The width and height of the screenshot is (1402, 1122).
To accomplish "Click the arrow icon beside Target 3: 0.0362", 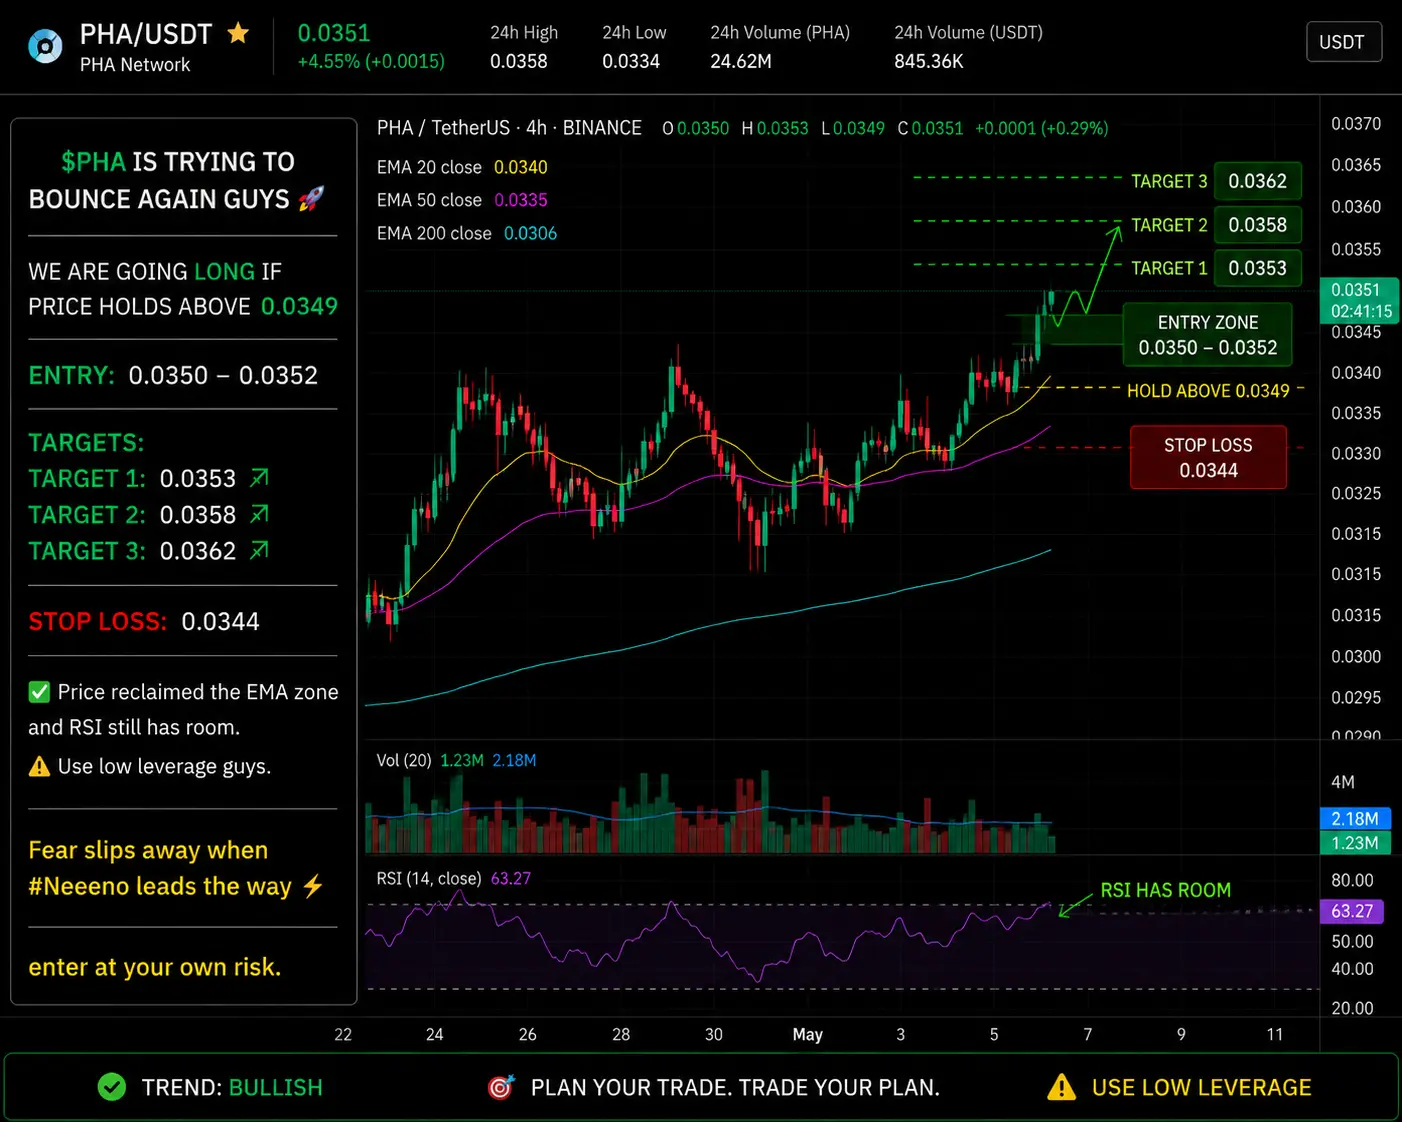I will click(259, 550).
